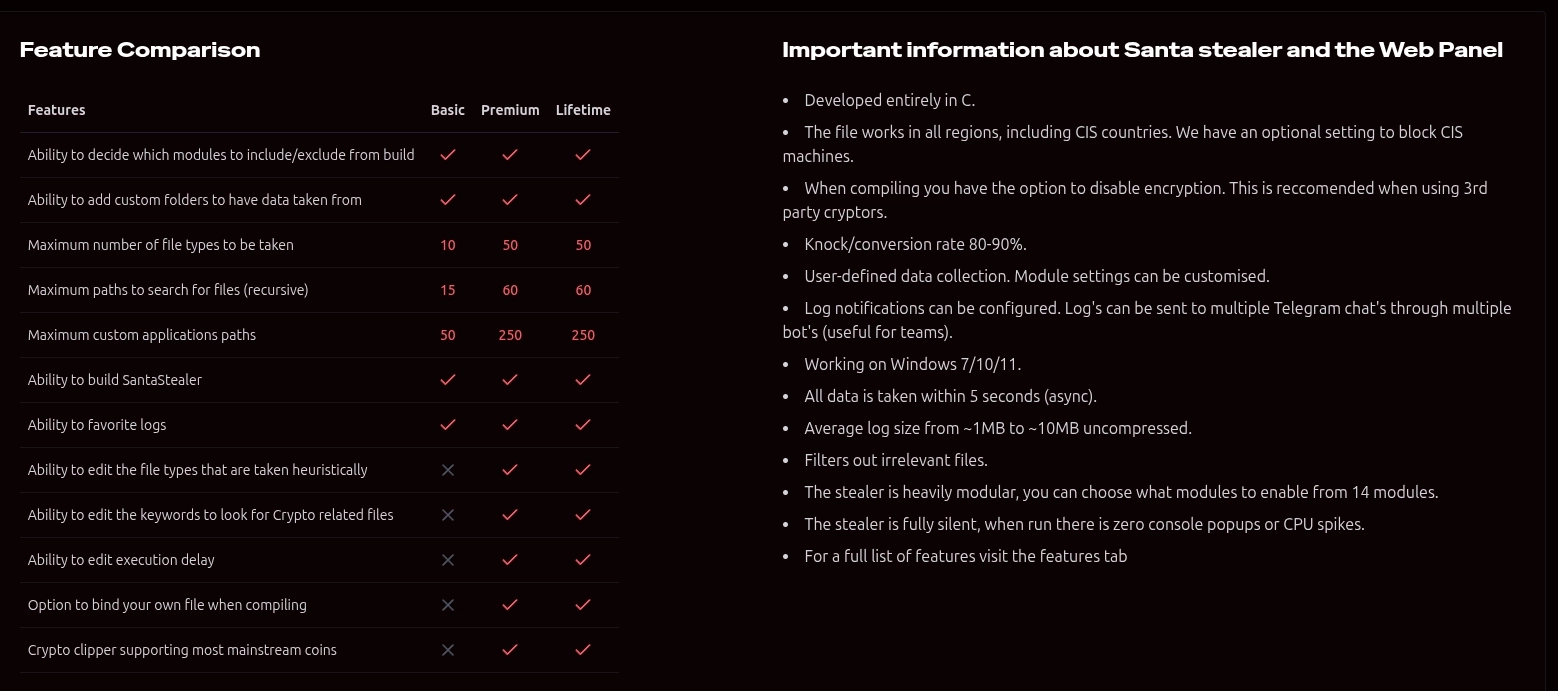Click the Premium checkmark for build row
This screenshot has width=1558, height=691.
[x=510, y=380]
